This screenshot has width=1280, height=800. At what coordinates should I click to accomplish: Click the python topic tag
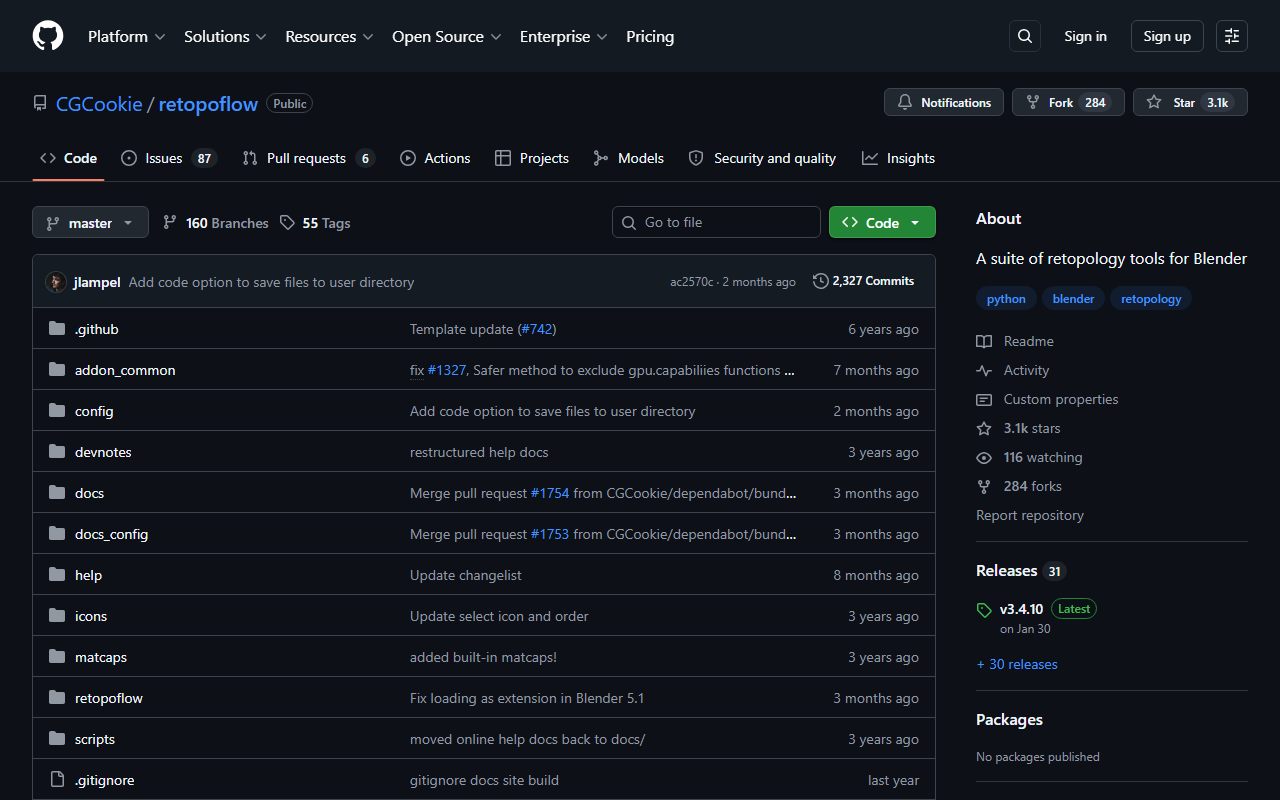tap(1006, 299)
